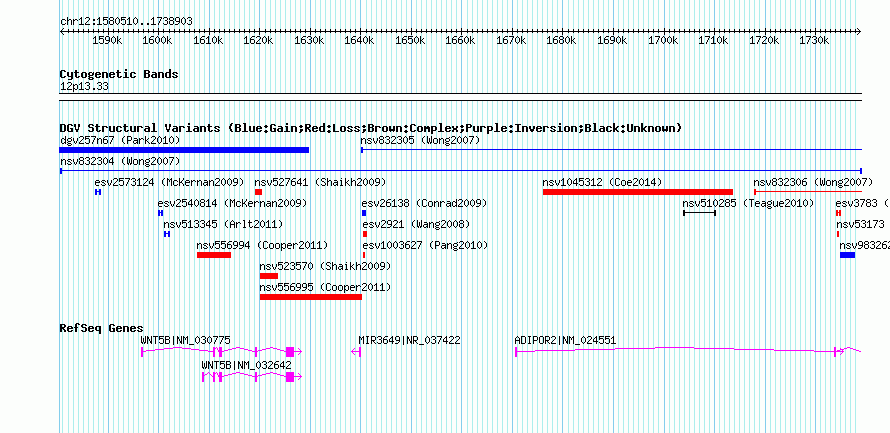Click the black nsv510285 unknown-type bar
The image size is (890, 433).
tap(699, 213)
